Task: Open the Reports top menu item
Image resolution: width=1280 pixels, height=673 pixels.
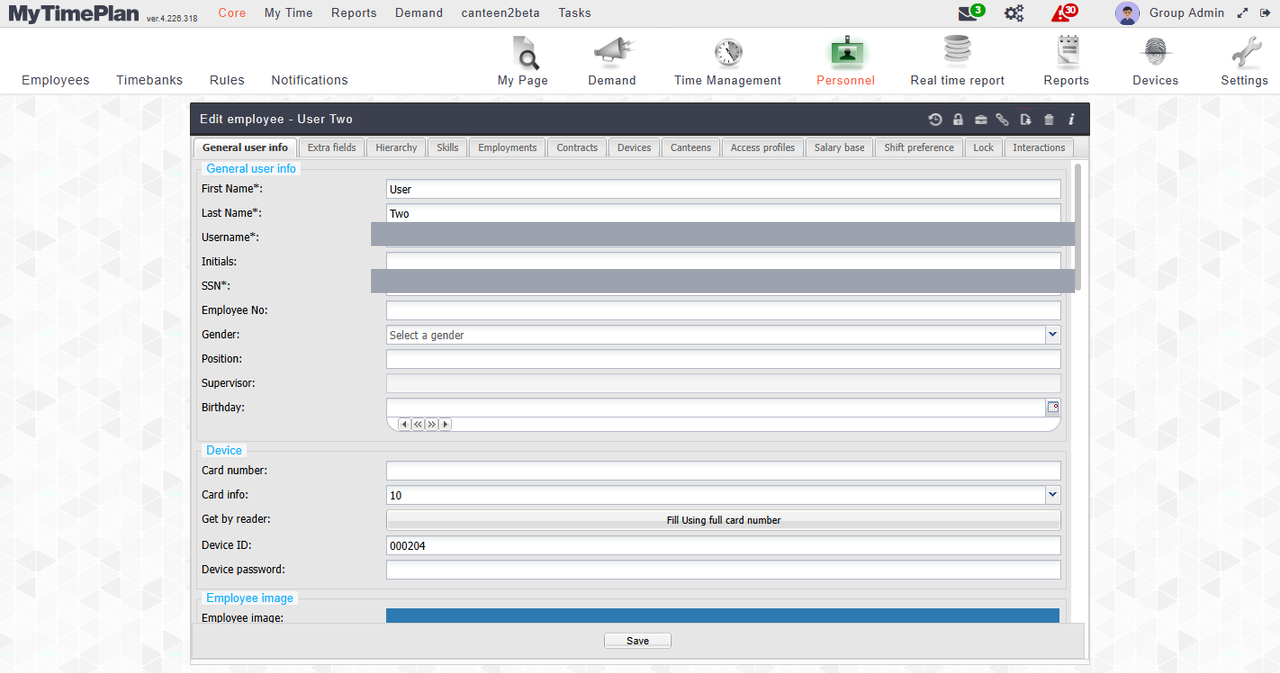Action: (x=354, y=13)
